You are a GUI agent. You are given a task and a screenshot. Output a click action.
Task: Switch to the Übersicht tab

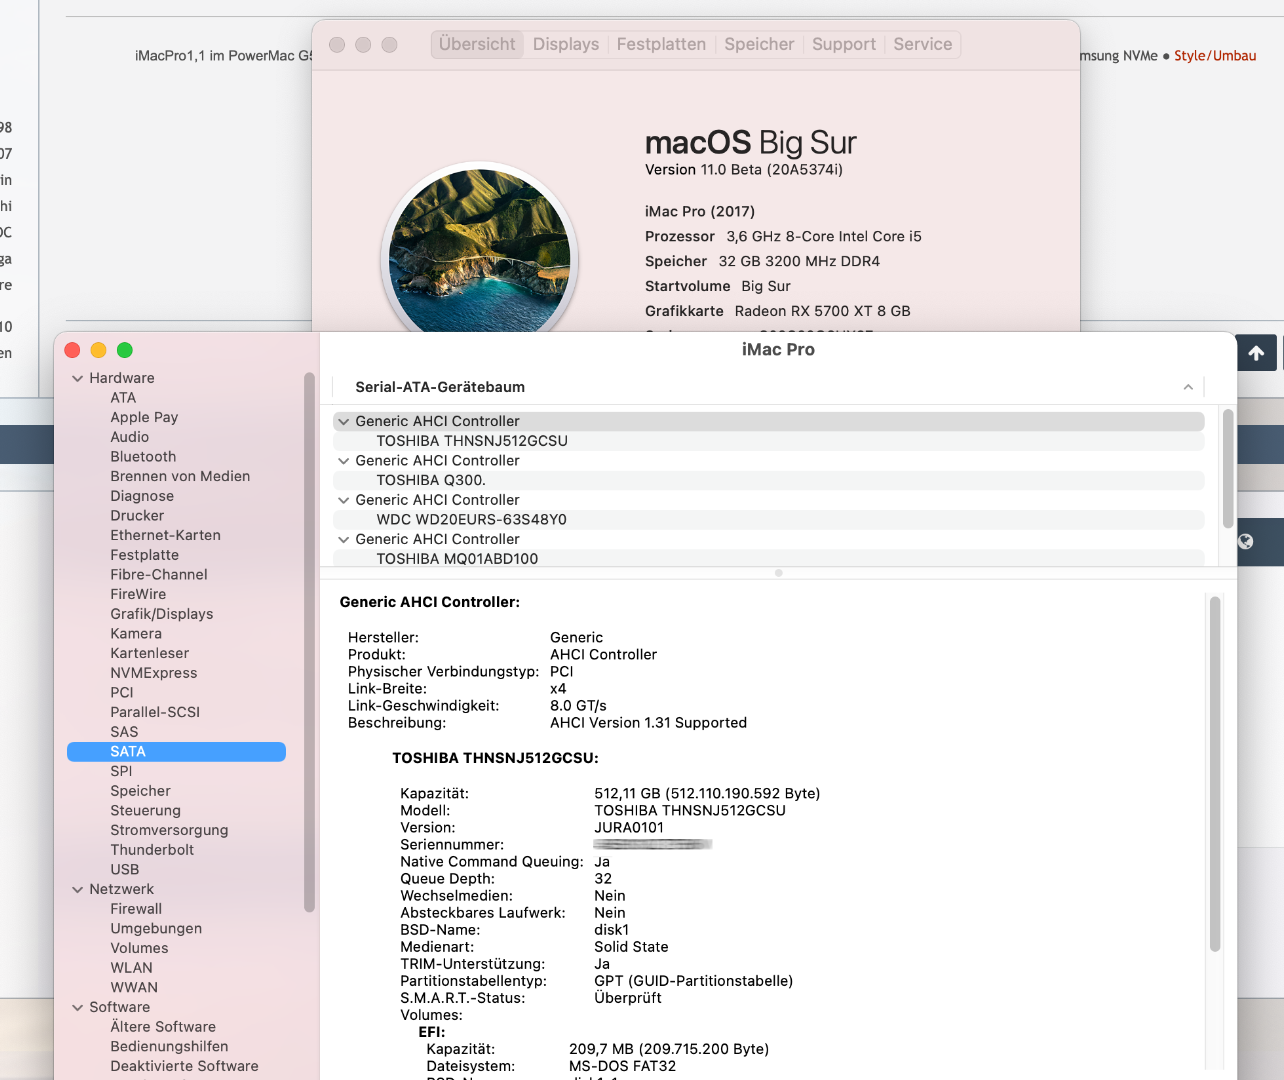477,44
